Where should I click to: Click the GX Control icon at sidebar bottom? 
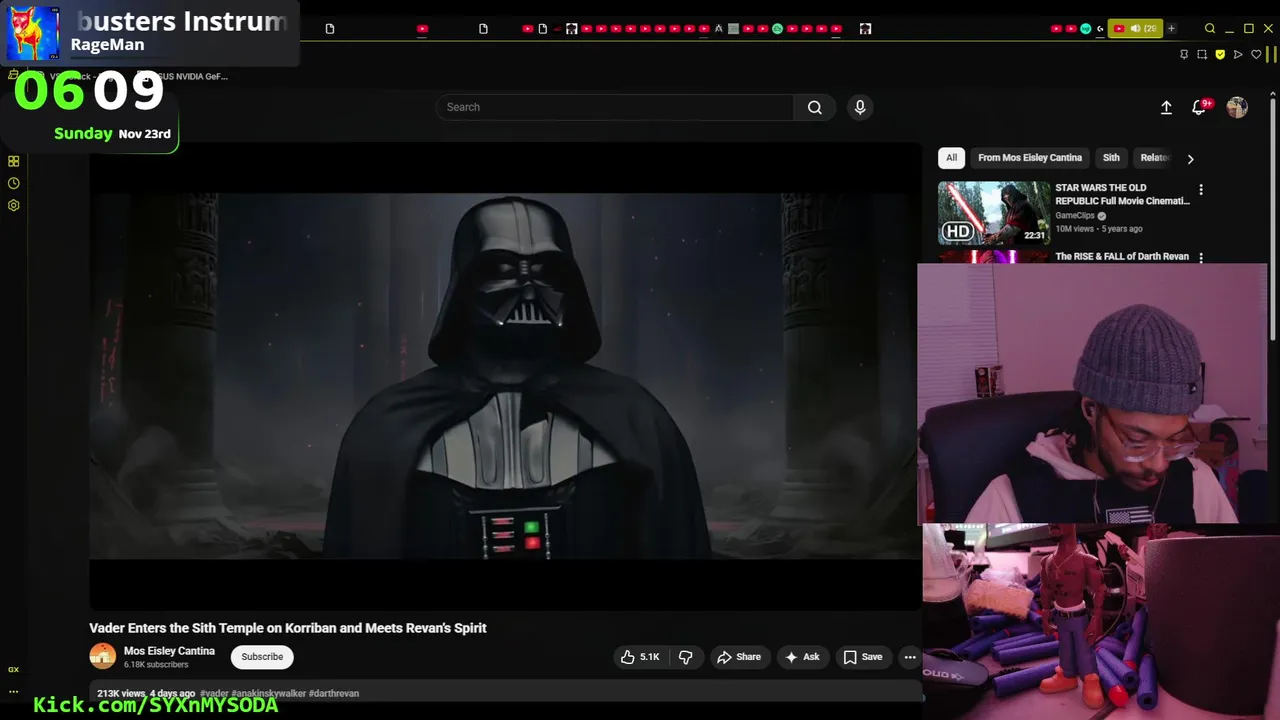[13, 669]
